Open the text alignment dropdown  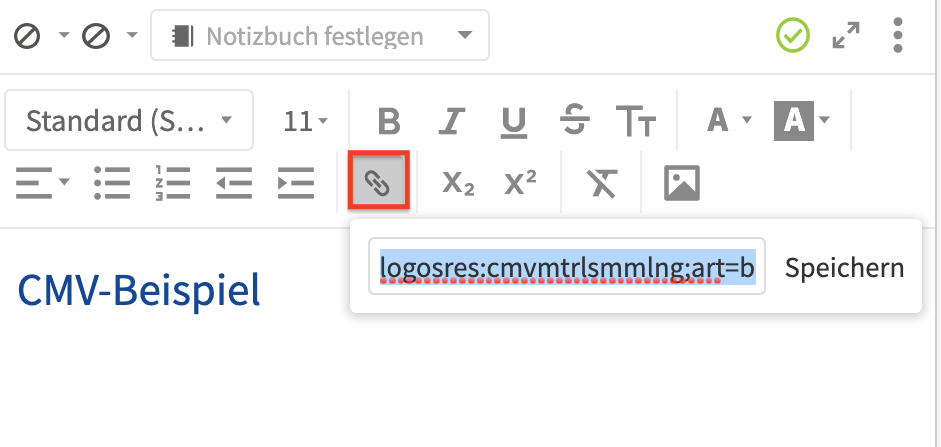pyautogui.click(x=43, y=182)
